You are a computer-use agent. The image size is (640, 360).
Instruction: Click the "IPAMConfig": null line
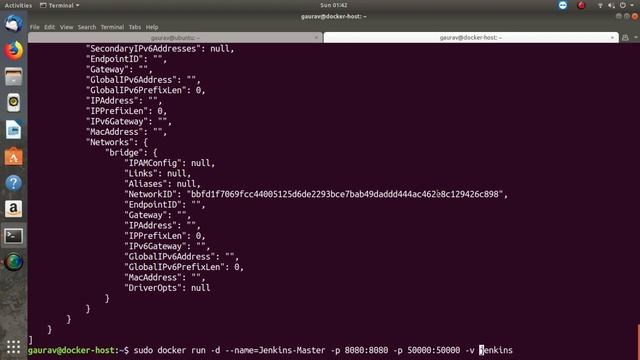coord(170,163)
